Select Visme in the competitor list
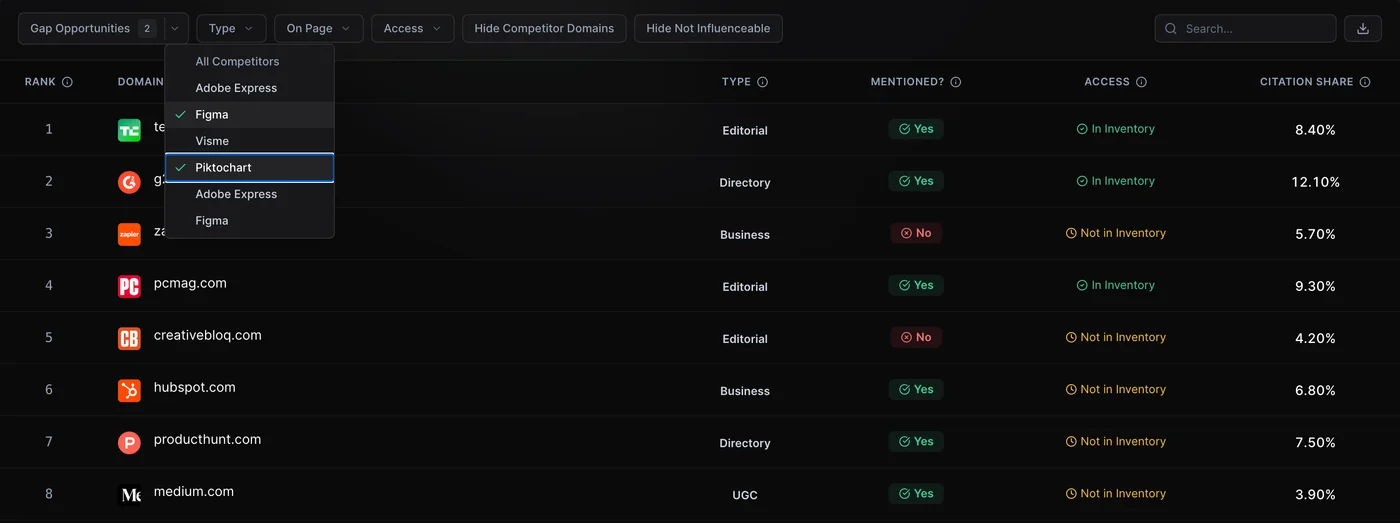Image resolution: width=1400 pixels, height=523 pixels. coord(249,141)
